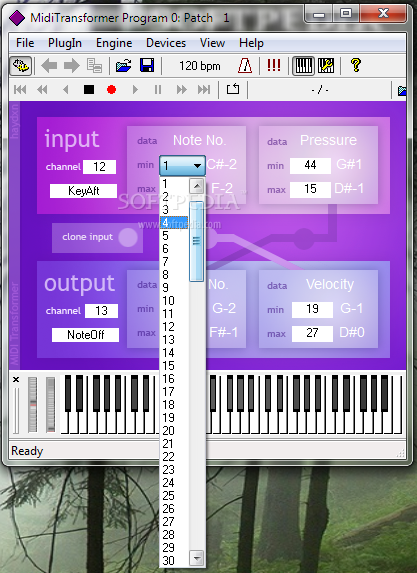This screenshot has height=573, width=417.
Task: Click the previous program left arrow
Action: point(49,66)
